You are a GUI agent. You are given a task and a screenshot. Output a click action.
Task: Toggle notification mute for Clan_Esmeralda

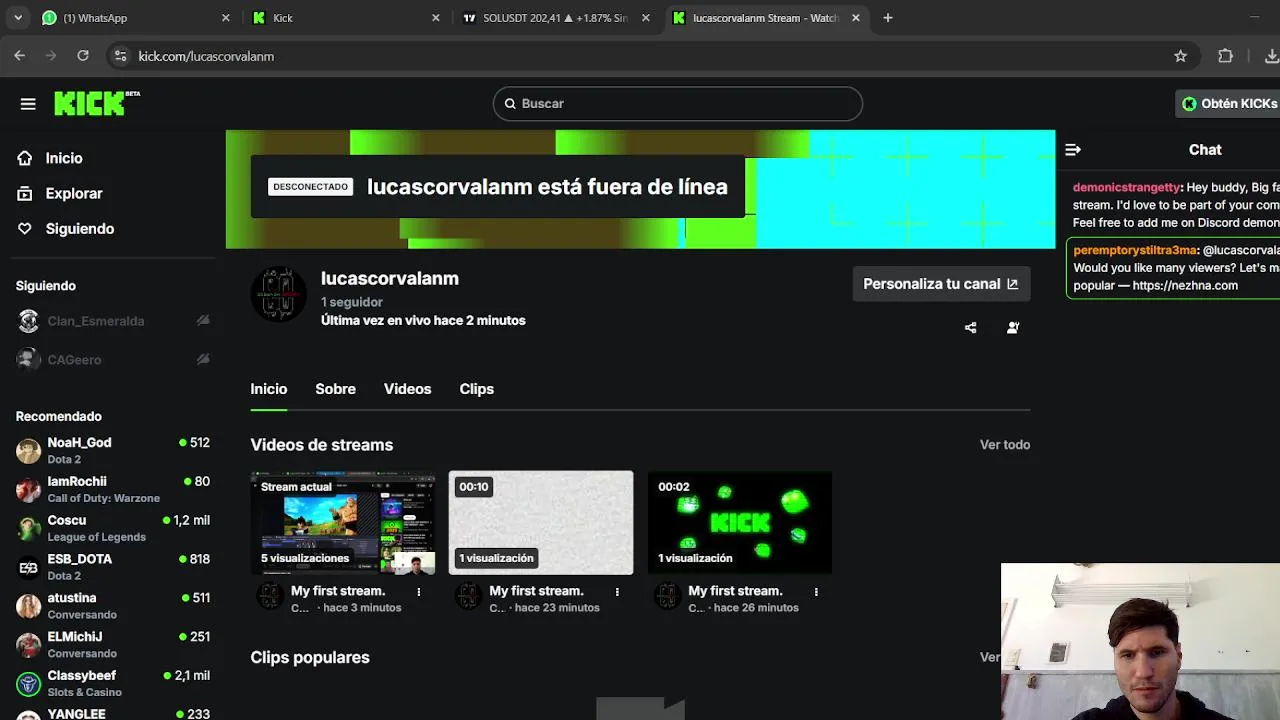[x=203, y=321]
